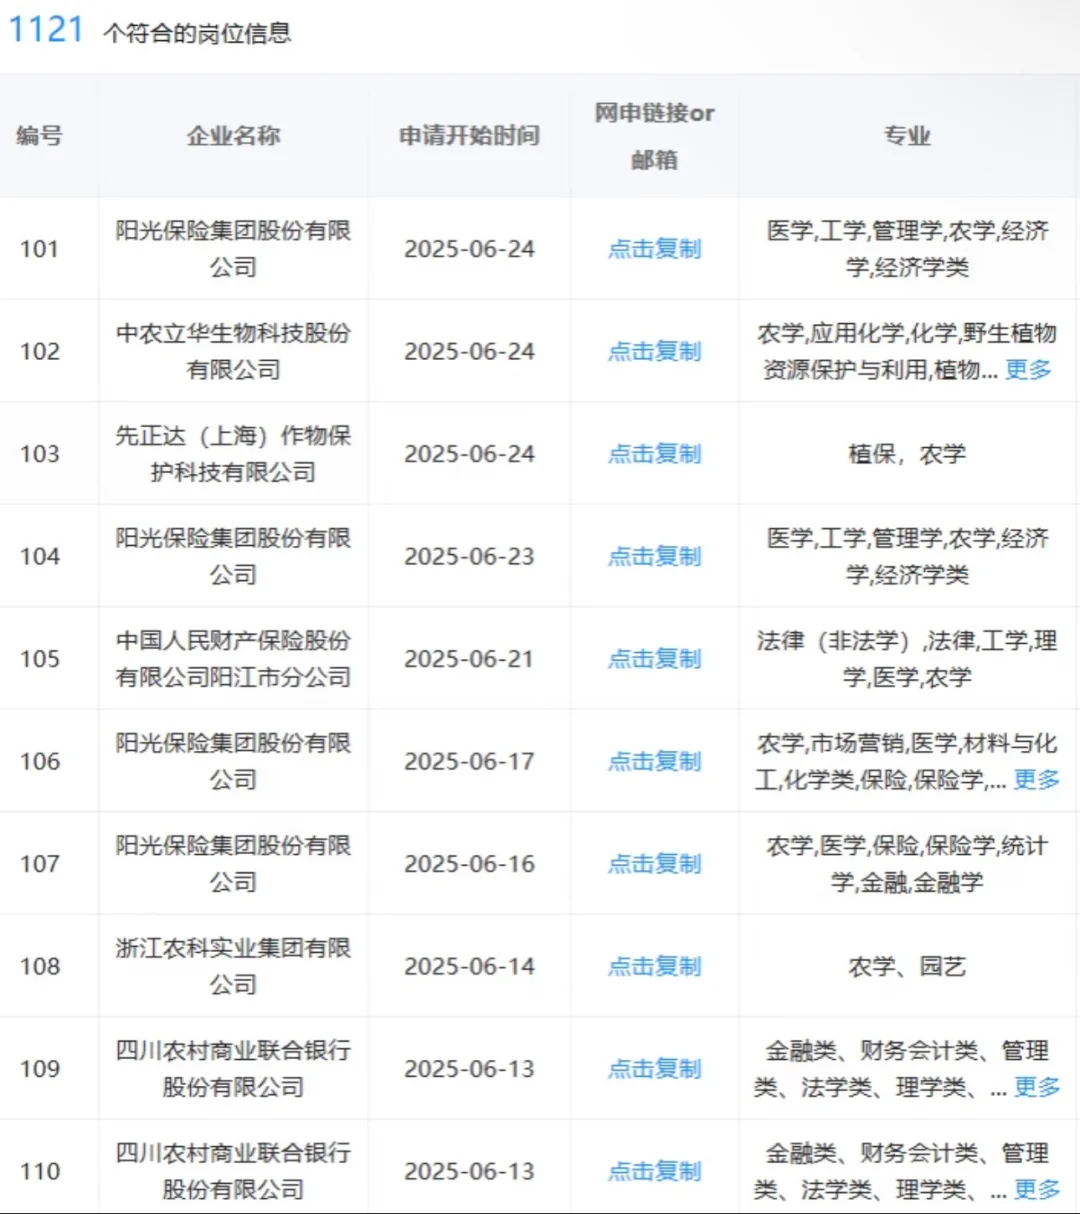
Task: Click the 专业 column header
Action: pyautogui.click(x=908, y=136)
